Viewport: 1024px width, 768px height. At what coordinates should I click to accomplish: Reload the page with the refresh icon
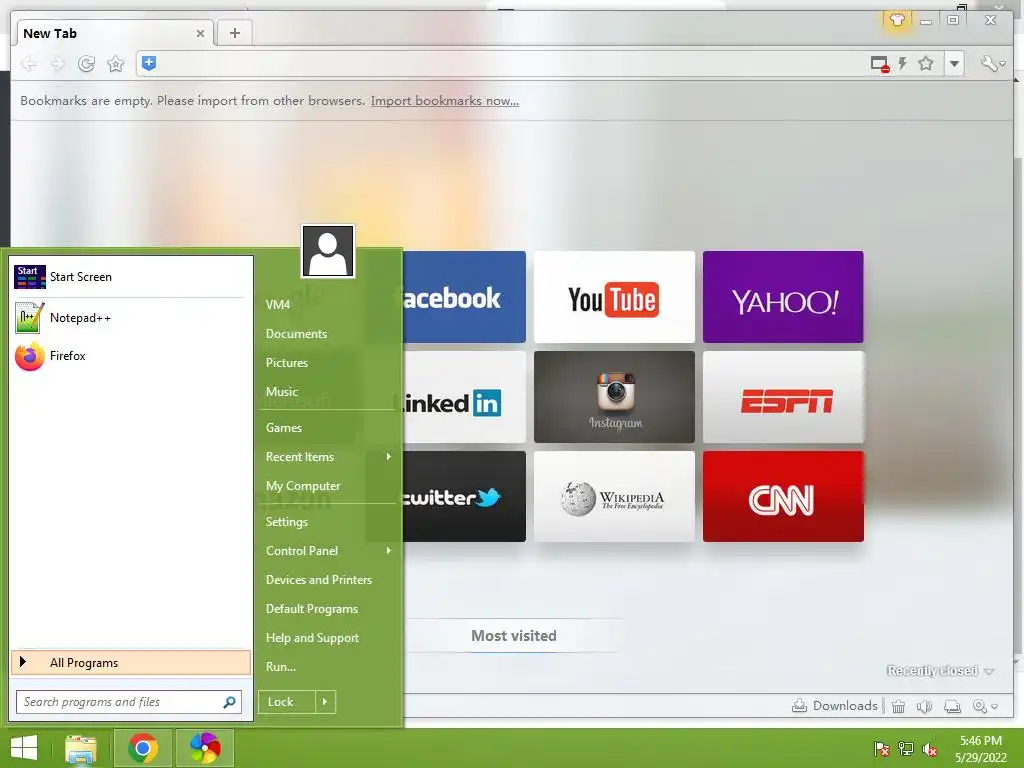86,63
